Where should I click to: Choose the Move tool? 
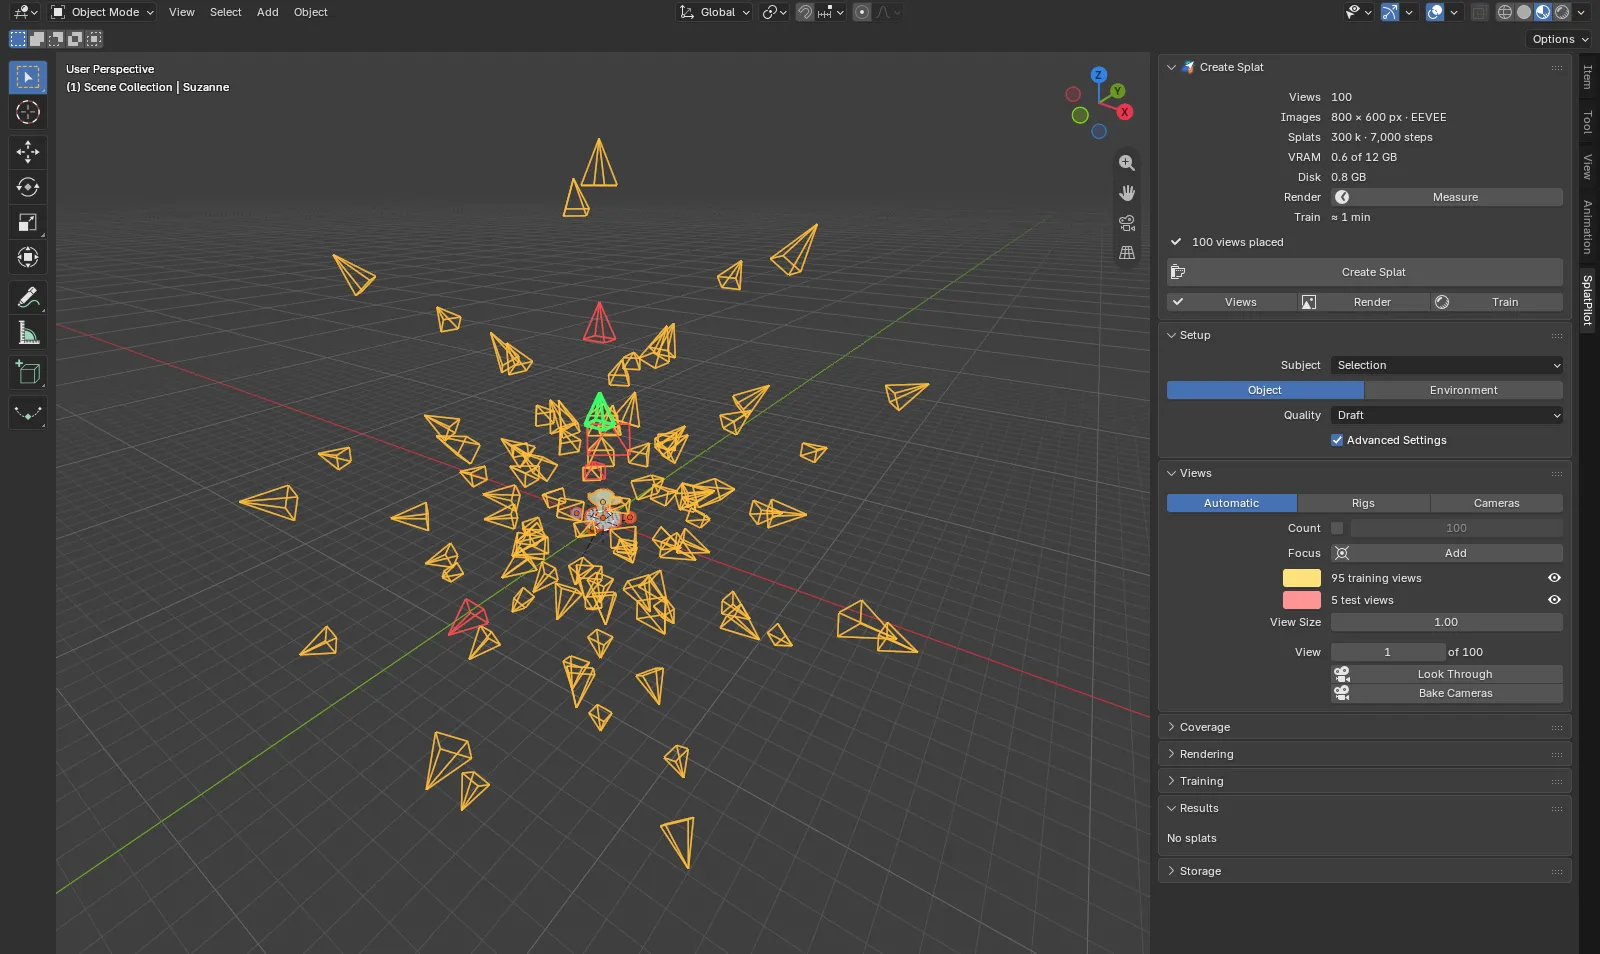[x=28, y=152]
